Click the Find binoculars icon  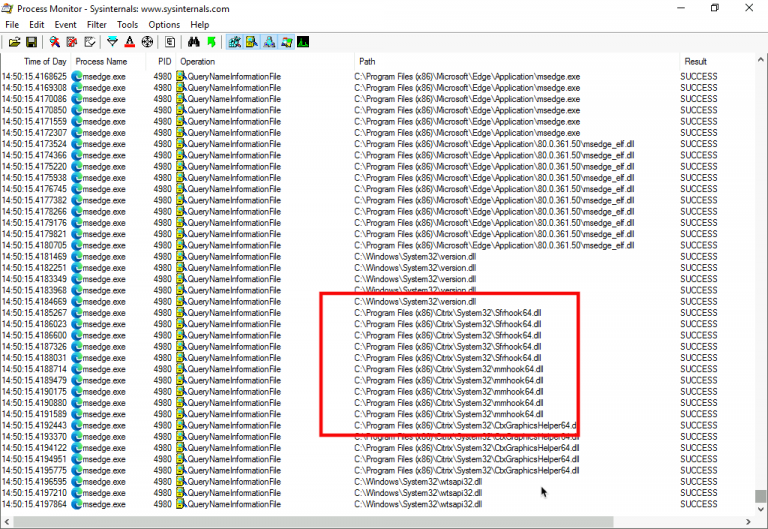click(194, 42)
